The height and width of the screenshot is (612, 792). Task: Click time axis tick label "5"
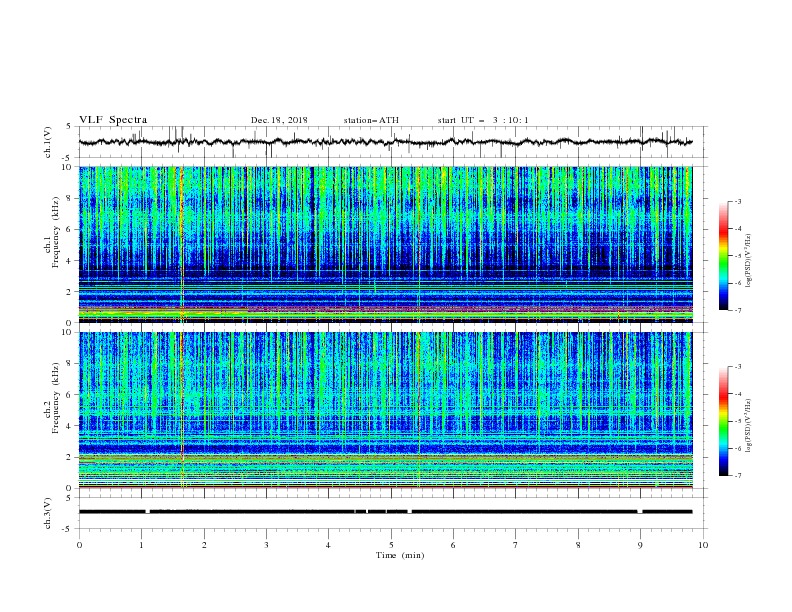pos(391,545)
